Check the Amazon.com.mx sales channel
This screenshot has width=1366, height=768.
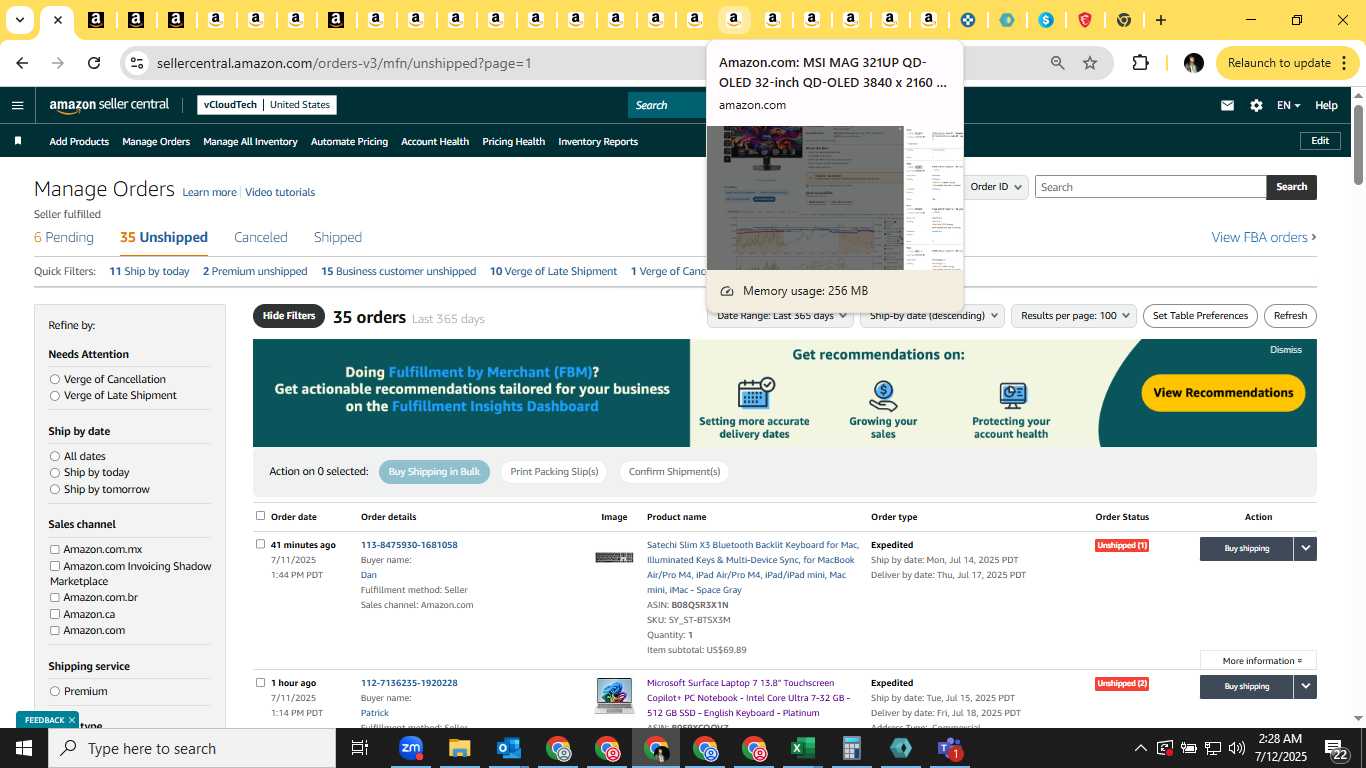[55, 549]
